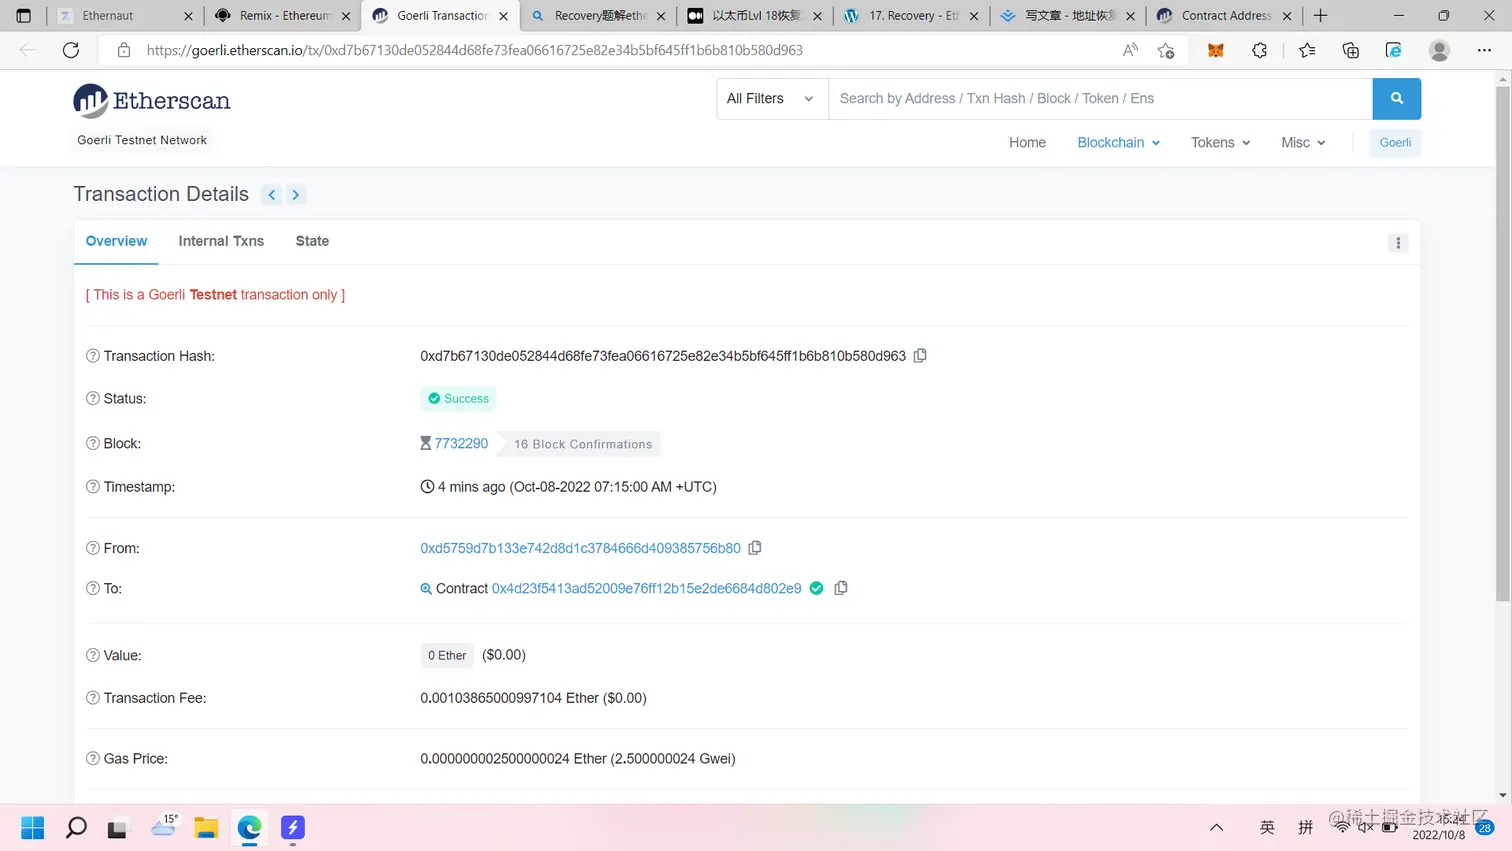Click help icon next to From
The width and height of the screenshot is (1512, 851).
point(93,548)
